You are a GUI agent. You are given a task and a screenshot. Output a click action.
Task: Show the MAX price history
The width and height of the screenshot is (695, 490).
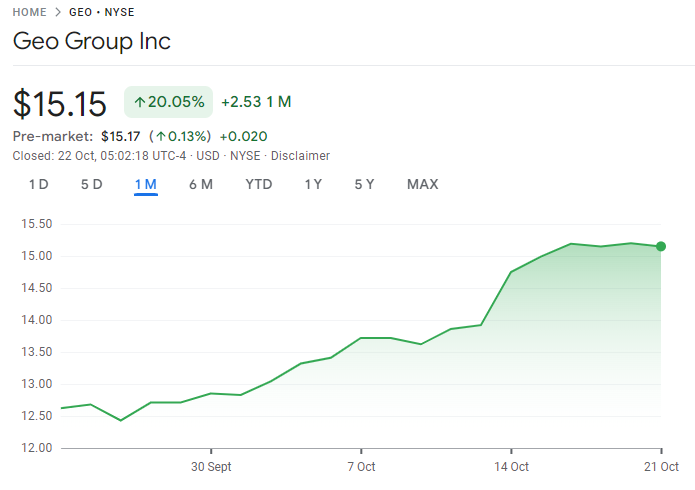pos(422,184)
